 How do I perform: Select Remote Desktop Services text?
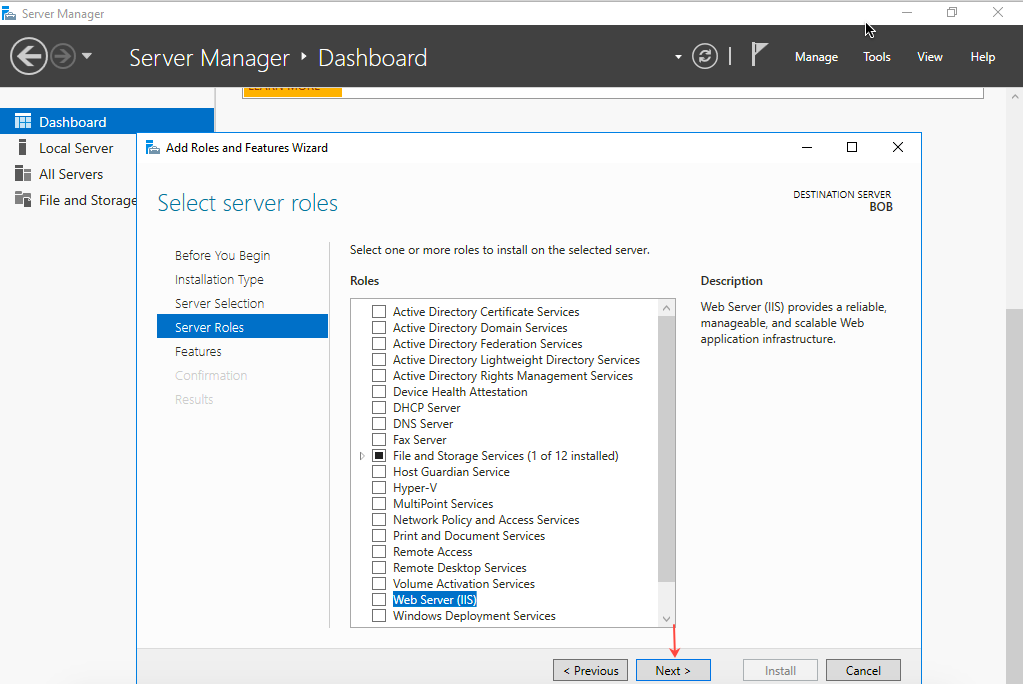tap(459, 567)
